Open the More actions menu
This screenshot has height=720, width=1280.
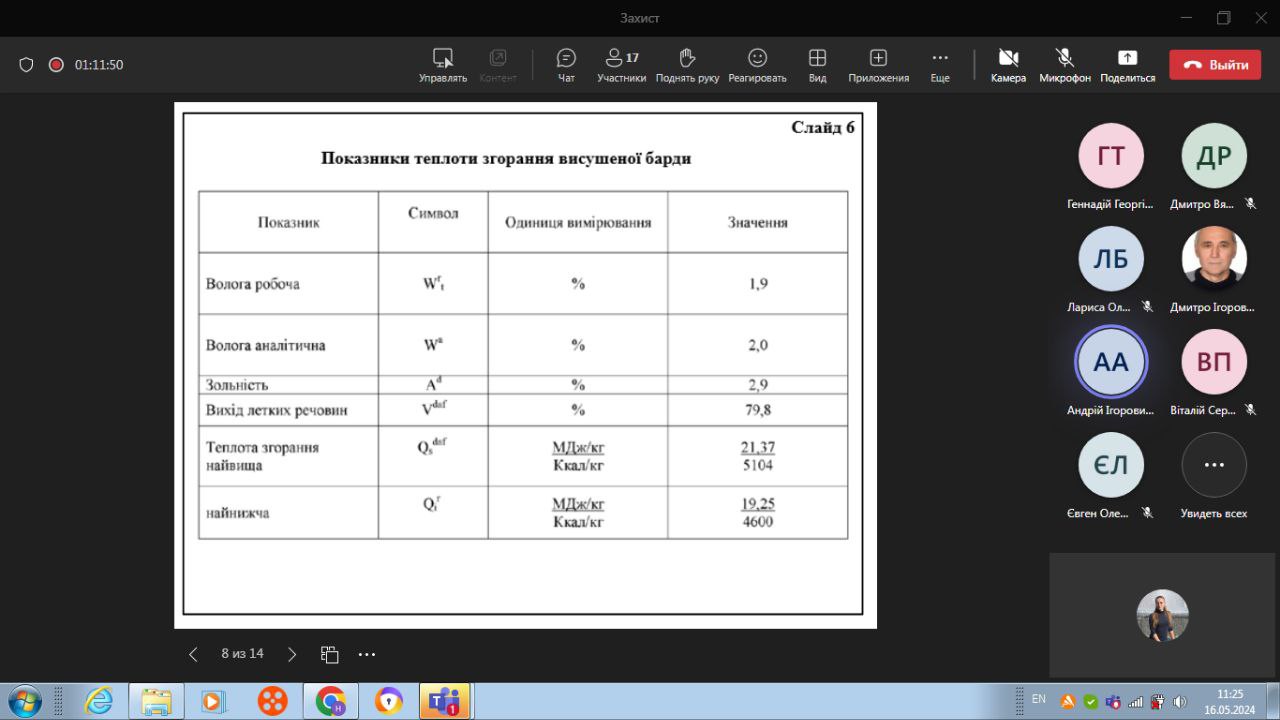click(940, 64)
